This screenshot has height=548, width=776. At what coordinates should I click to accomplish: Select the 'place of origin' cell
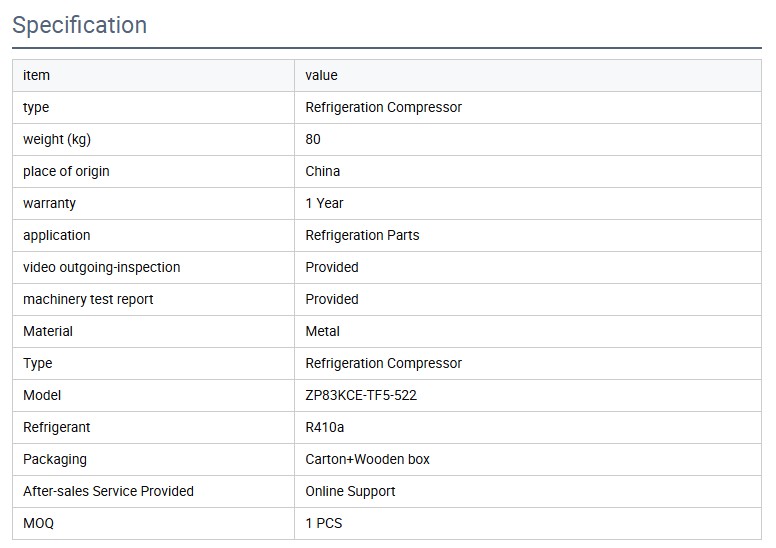pyautogui.click(x=66, y=171)
